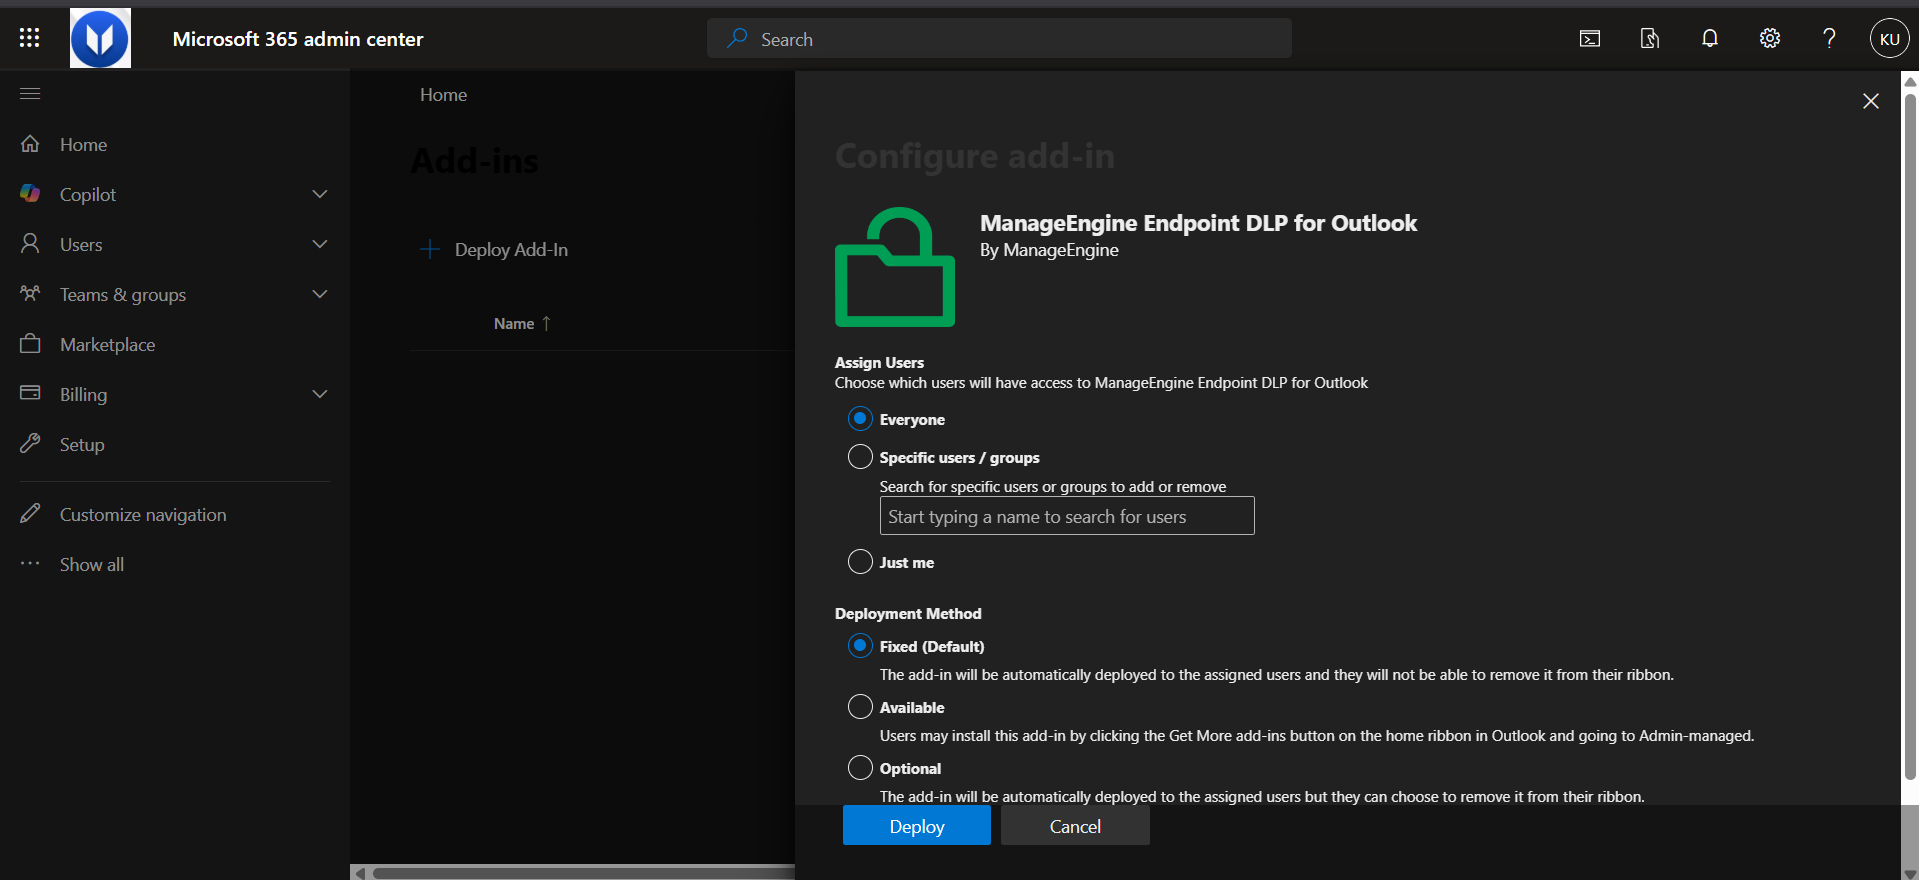
Task: Collapse the navigation hamburger menu
Action: click(x=30, y=94)
